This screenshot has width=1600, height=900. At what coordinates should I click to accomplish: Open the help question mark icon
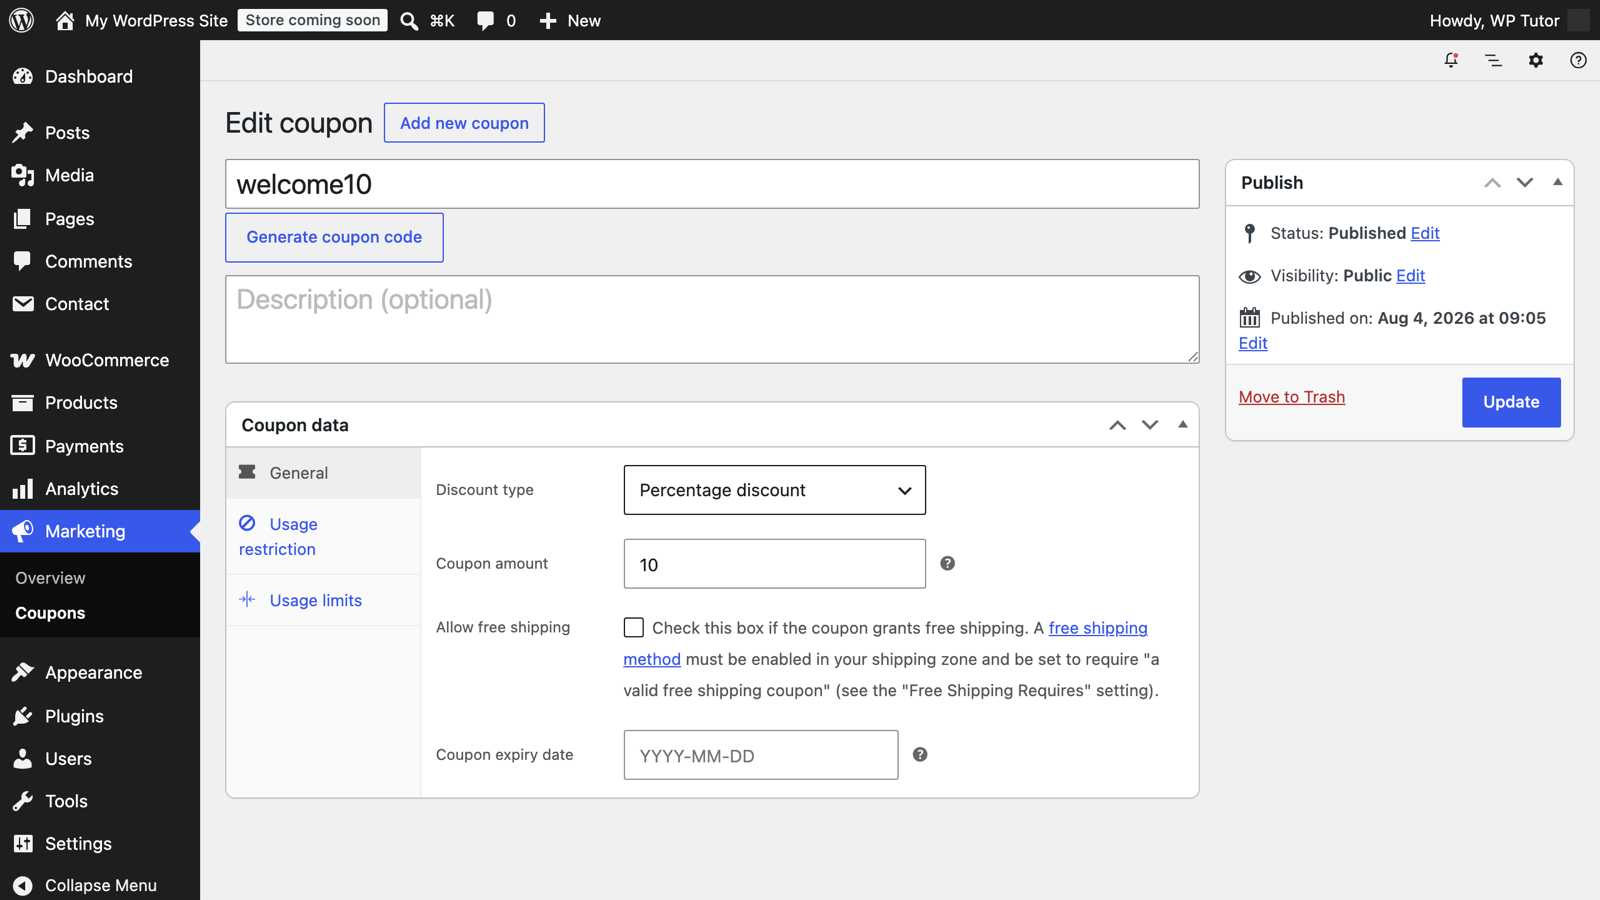click(x=1578, y=60)
